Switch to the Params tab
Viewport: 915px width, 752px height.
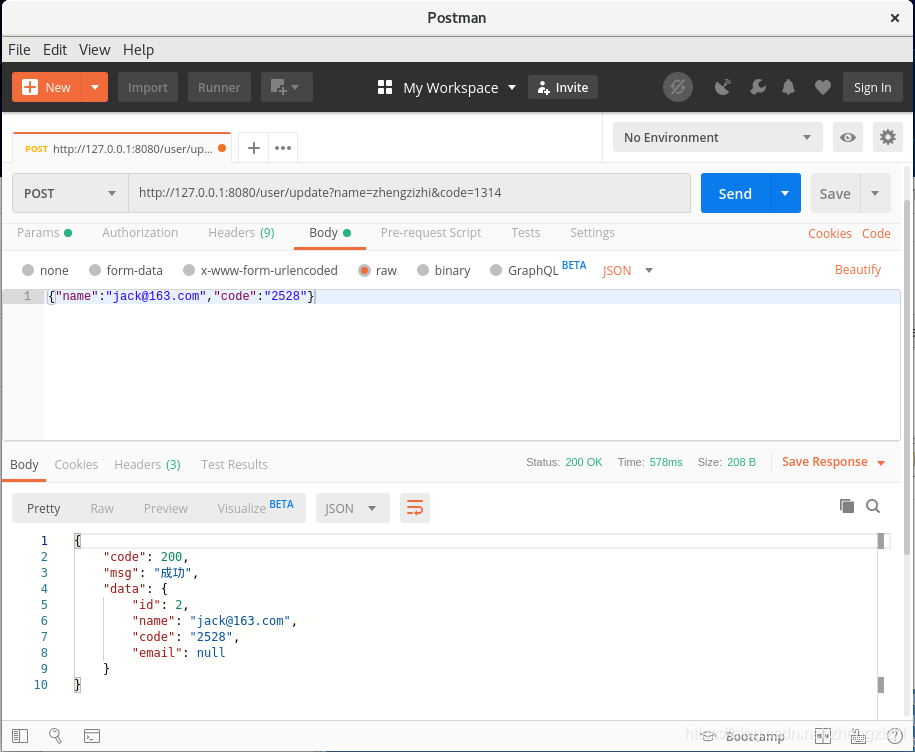click(x=44, y=233)
